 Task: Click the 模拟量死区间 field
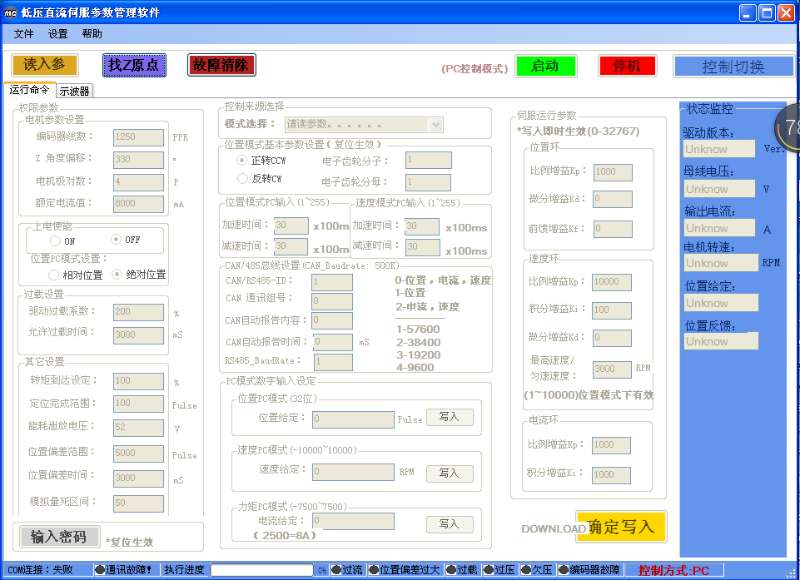click(138, 503)
